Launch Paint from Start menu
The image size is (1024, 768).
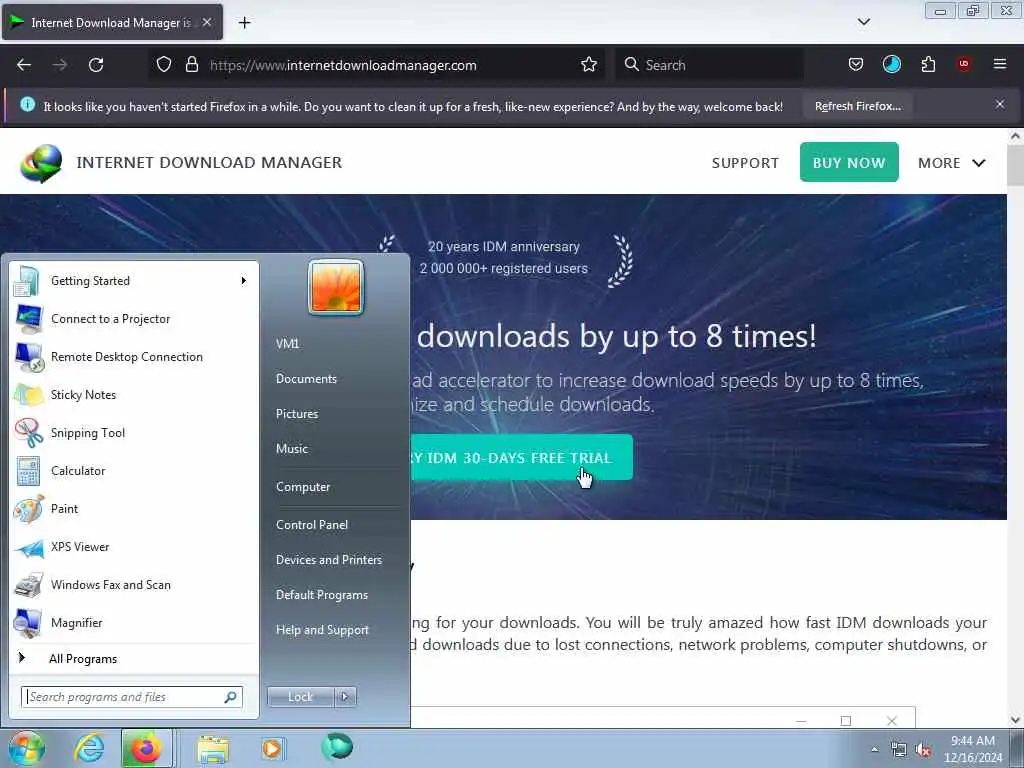pos(134,509)
